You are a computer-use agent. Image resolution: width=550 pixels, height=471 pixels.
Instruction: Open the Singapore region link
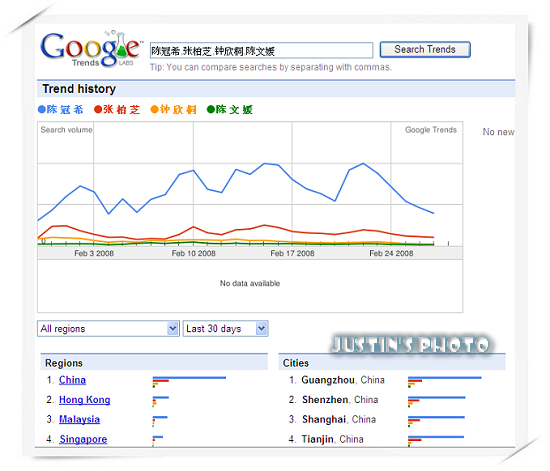click(x=83, y=439)
